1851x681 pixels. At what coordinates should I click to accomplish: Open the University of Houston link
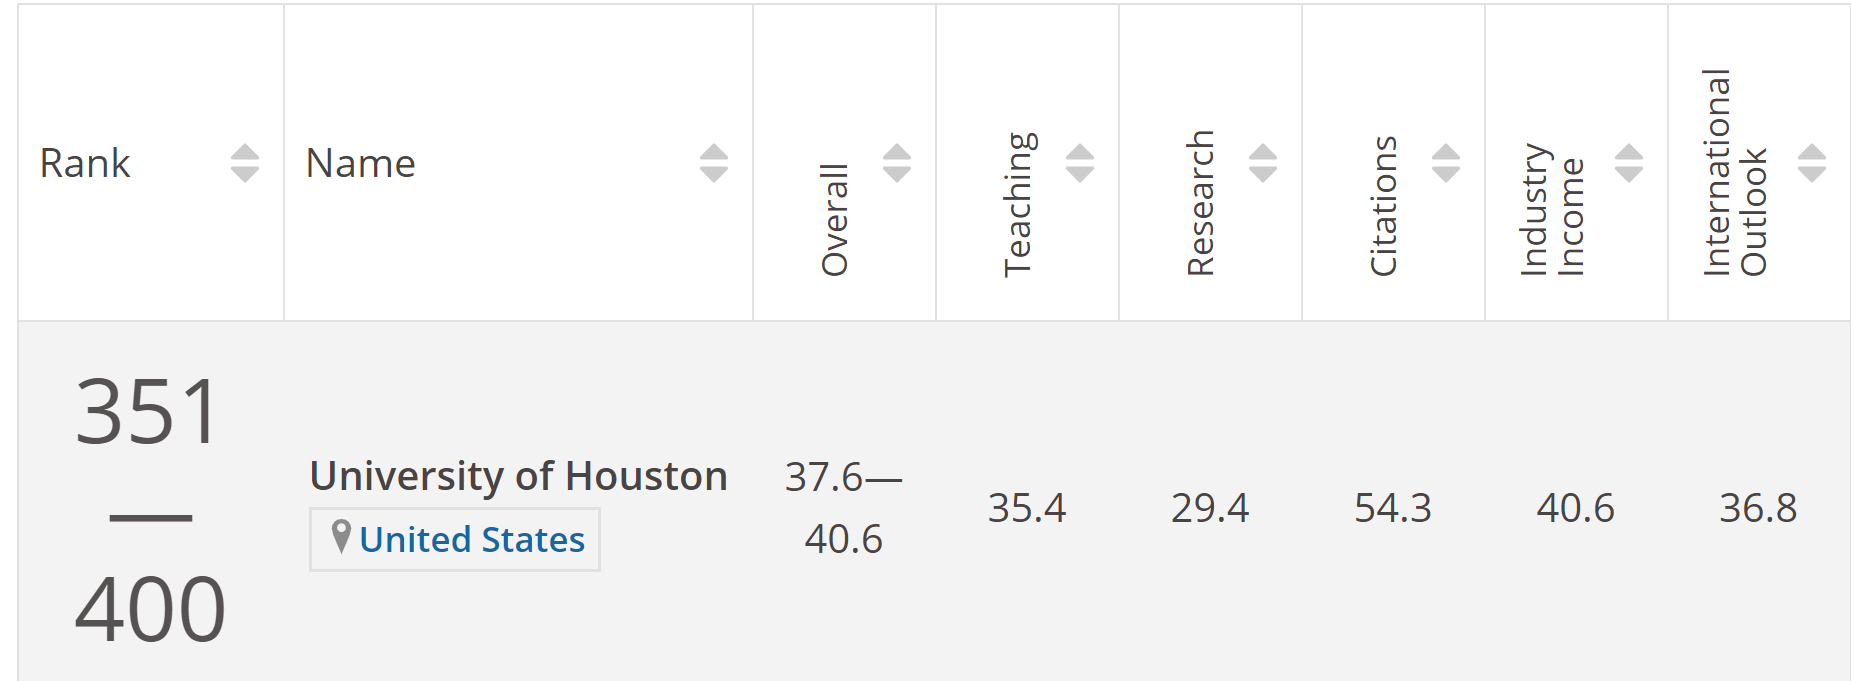519,476
